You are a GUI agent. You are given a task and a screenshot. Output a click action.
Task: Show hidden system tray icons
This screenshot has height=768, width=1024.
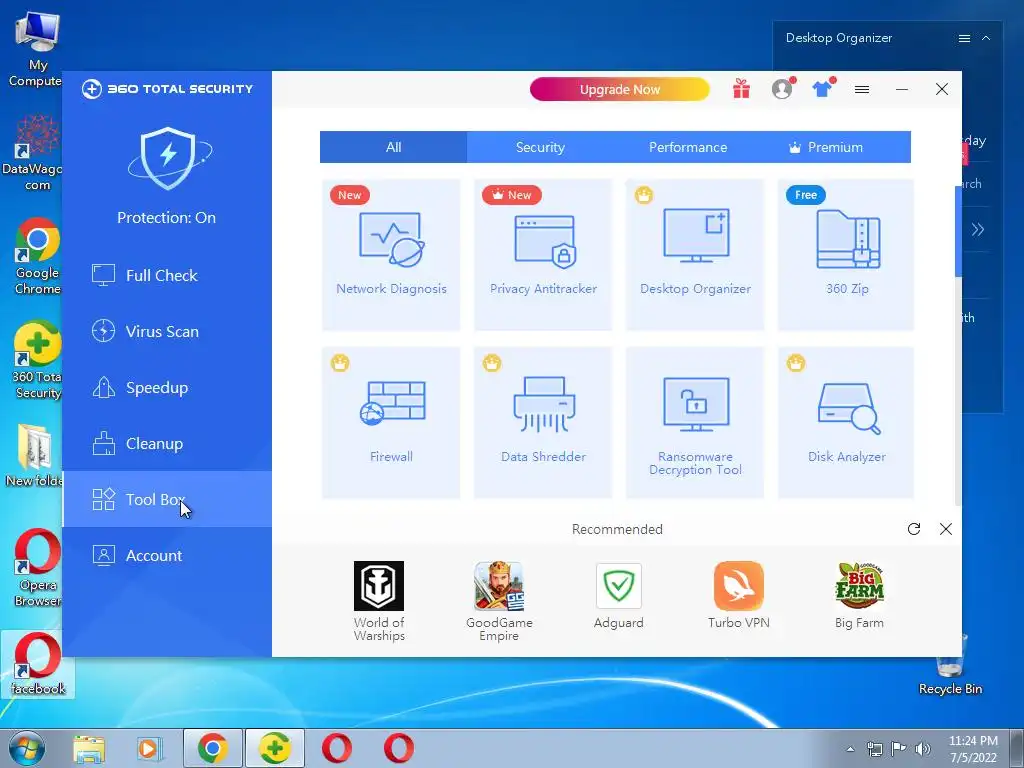[x=850, y=749]
